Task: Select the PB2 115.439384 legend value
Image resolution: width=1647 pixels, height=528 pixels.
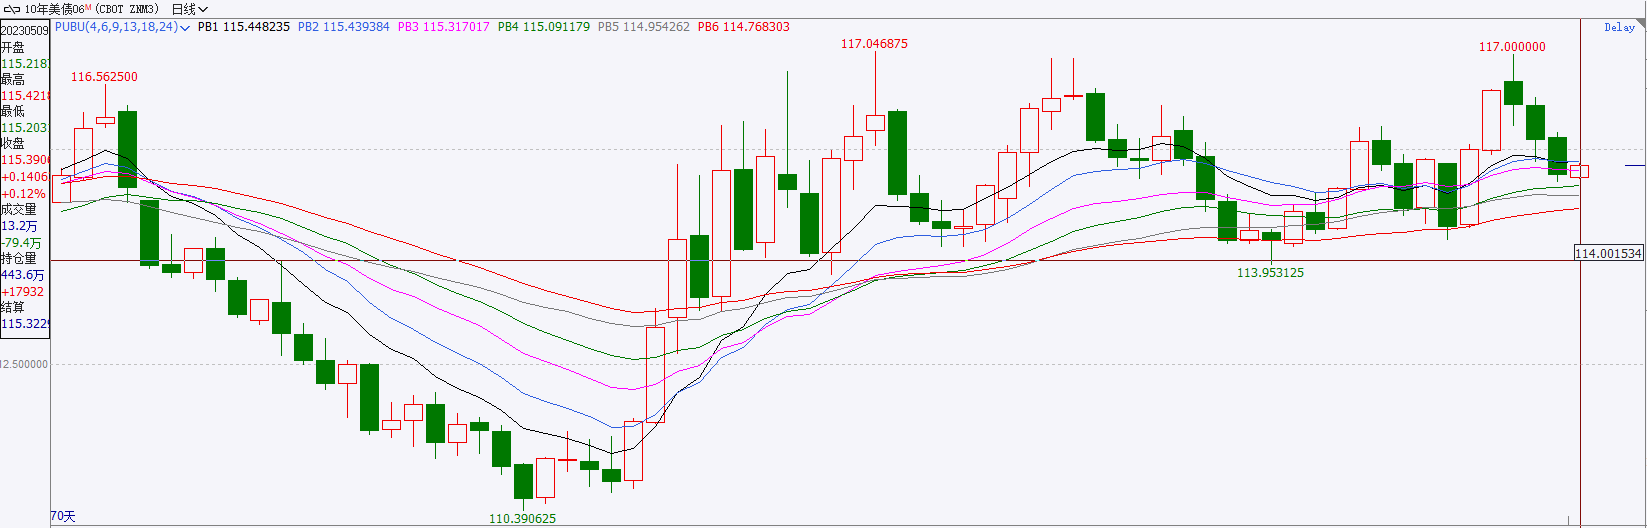Action: 344,27
